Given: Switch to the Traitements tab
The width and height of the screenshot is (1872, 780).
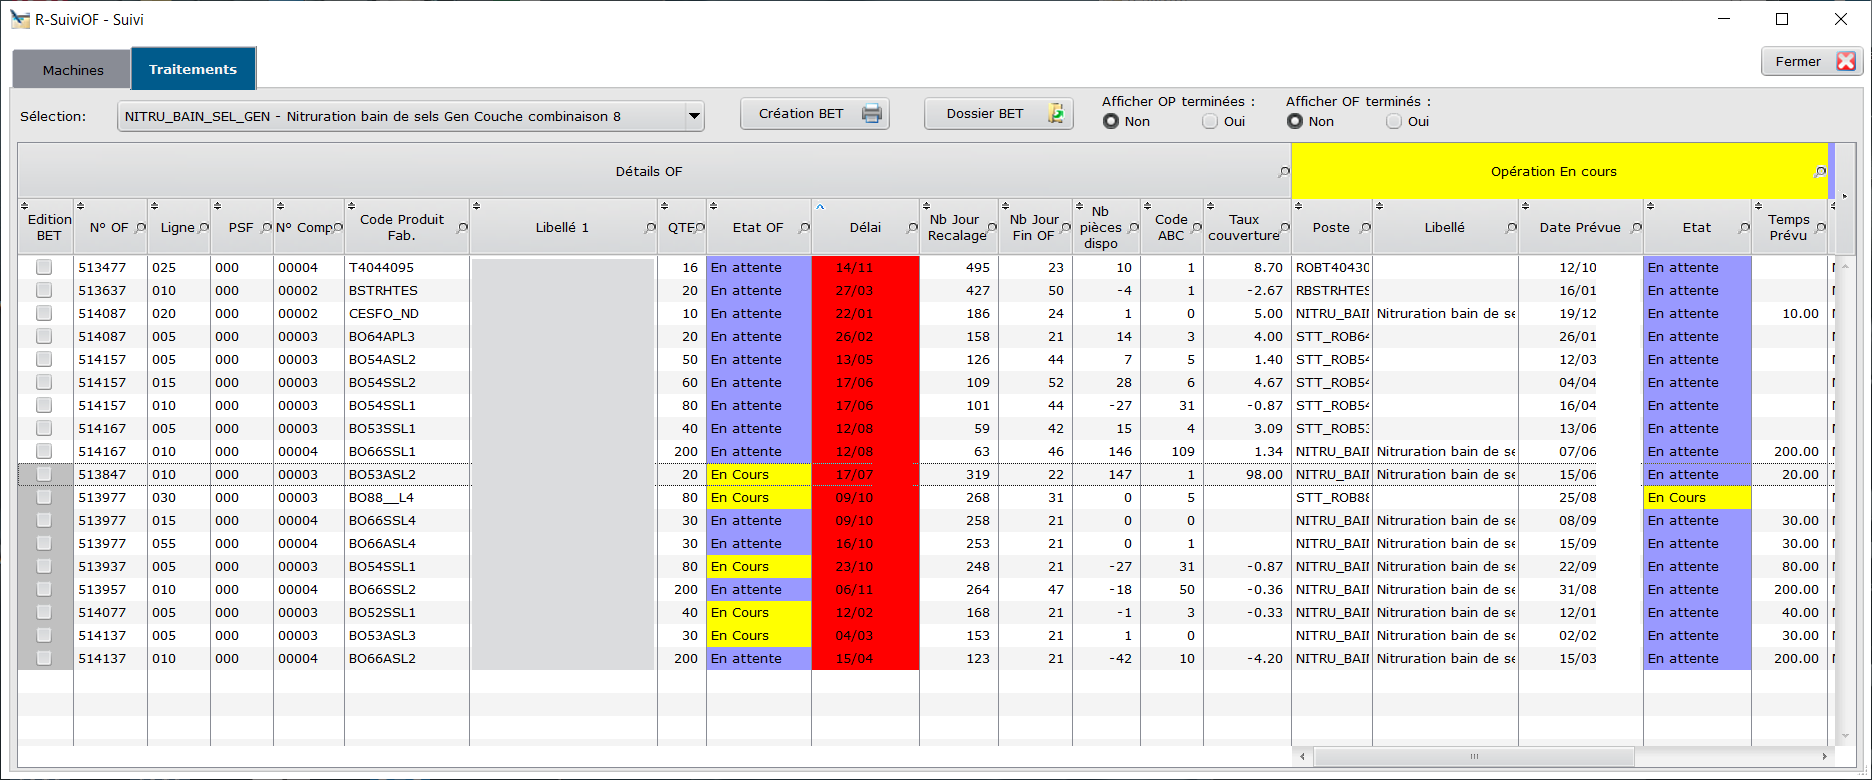Looking at the screenshot, I should (193, 69).
